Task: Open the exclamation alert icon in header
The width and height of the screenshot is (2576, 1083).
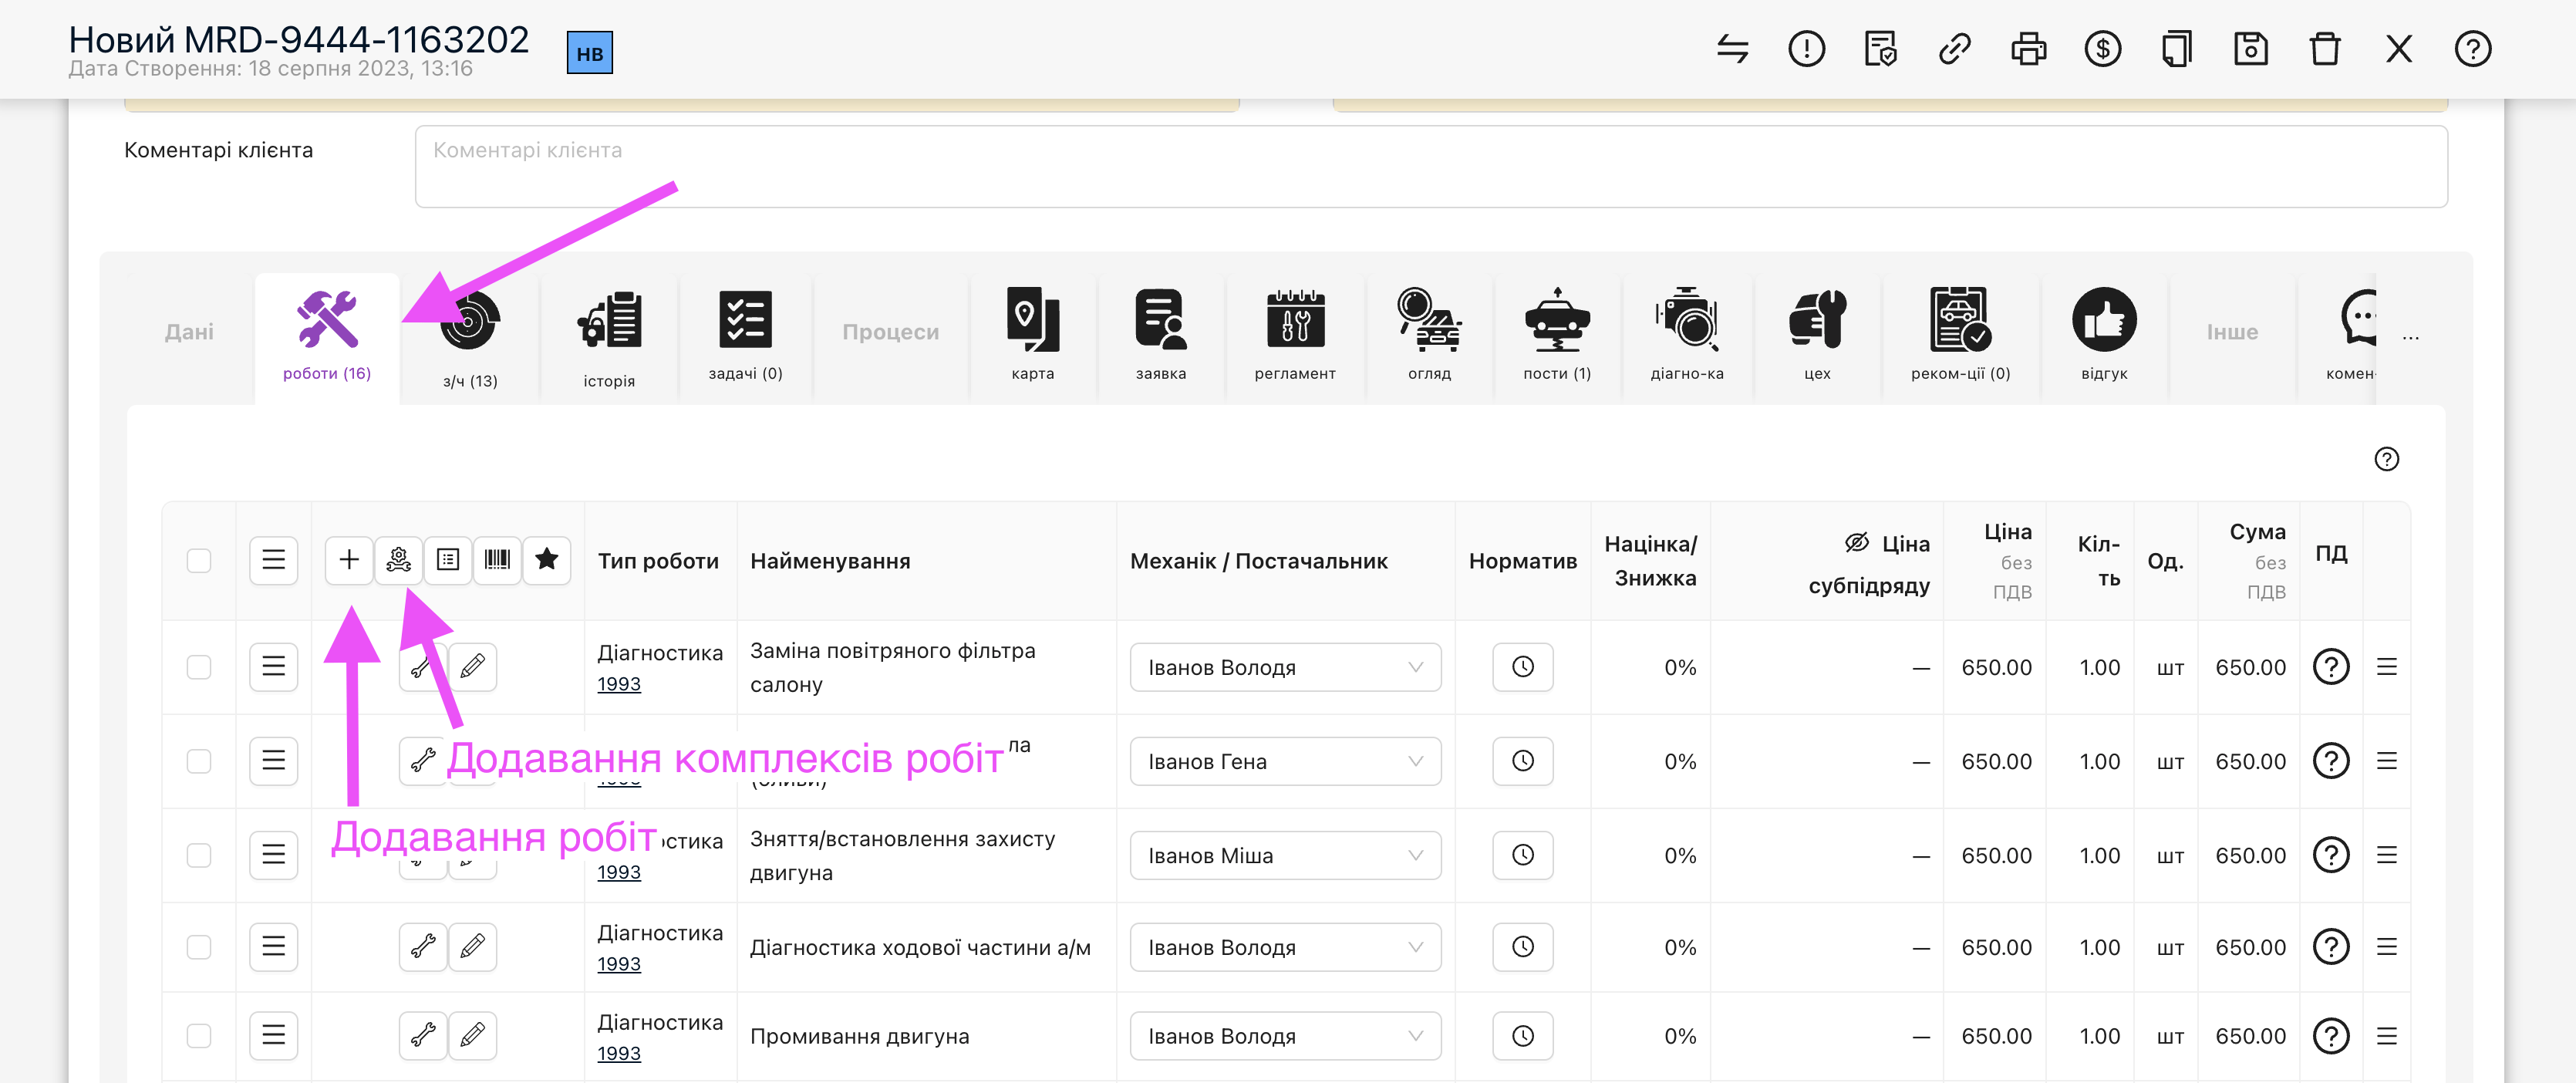Action: tap(1806, 49)
